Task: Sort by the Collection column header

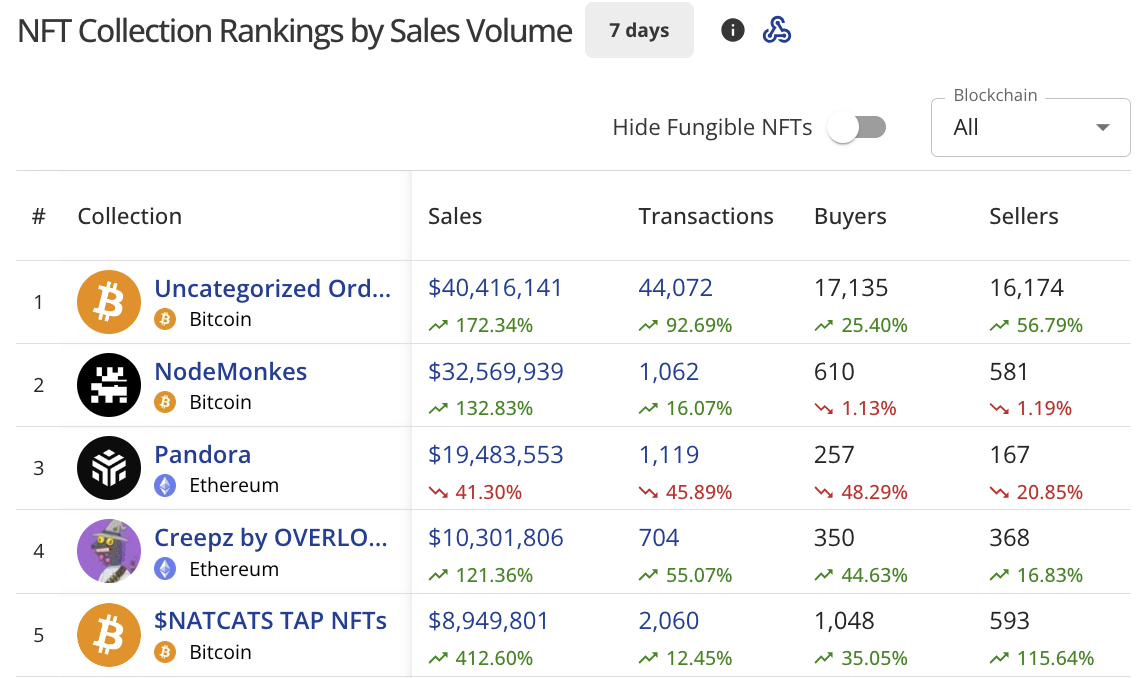Action: pos(129,216)
